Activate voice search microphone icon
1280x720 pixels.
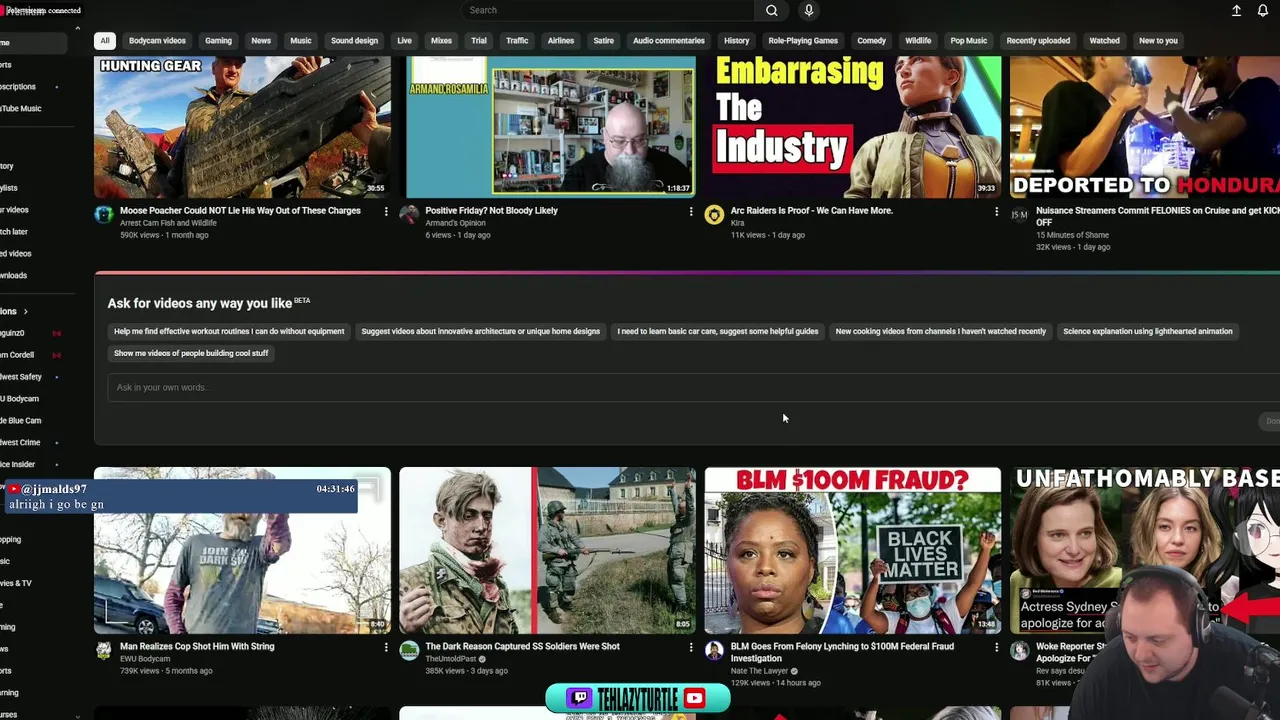[x=808, y=10]
